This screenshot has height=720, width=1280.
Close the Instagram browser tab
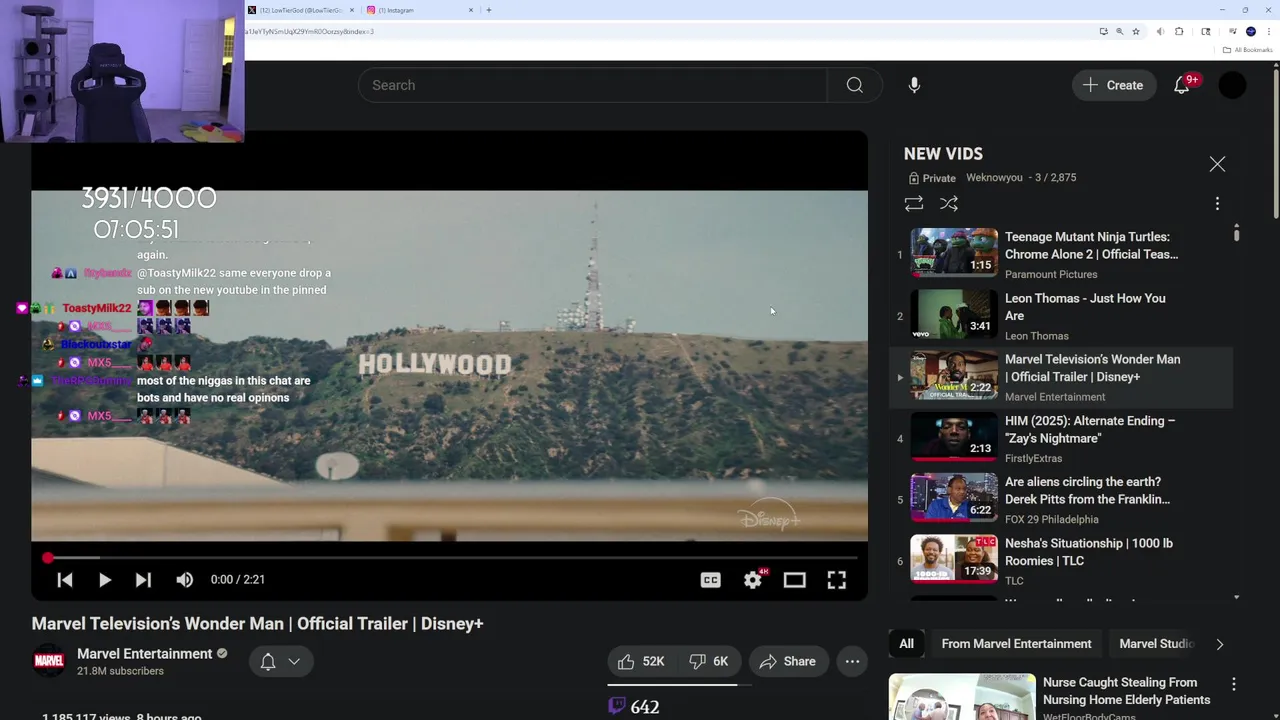pos(471,10)
